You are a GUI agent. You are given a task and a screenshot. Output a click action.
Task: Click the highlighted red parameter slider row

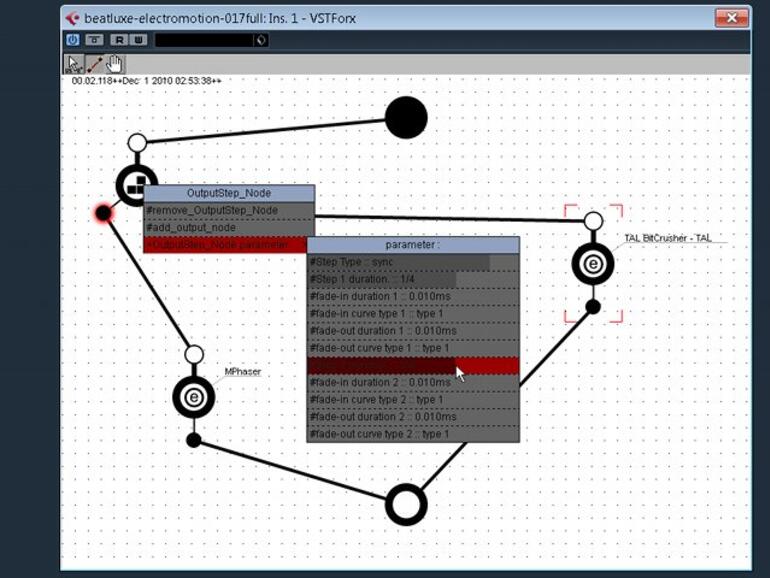click(x=413, y=365)
